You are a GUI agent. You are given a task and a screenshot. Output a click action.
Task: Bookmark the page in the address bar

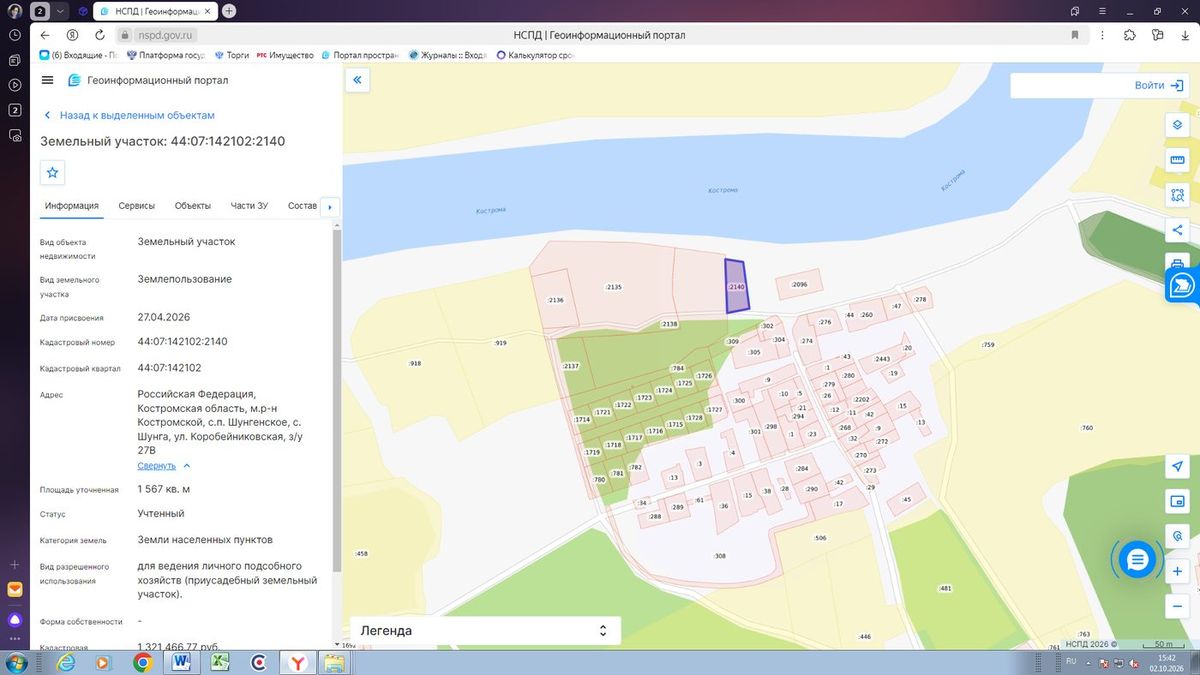tap(1075, 35)
